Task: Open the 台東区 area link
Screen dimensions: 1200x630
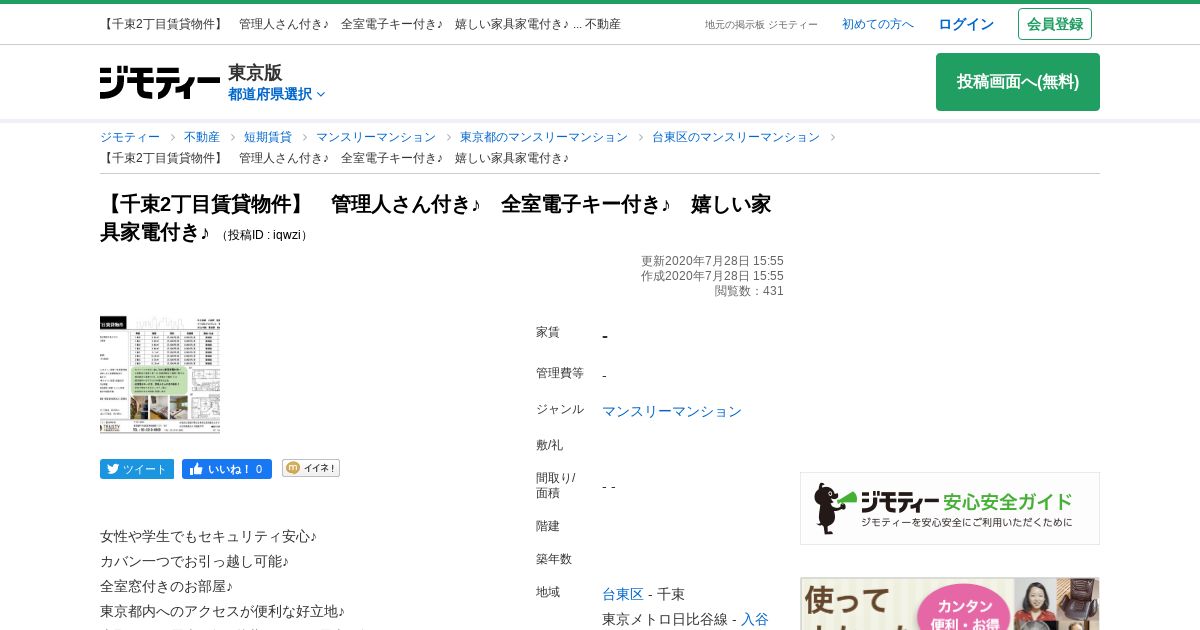Action: (x=623, y=594)
